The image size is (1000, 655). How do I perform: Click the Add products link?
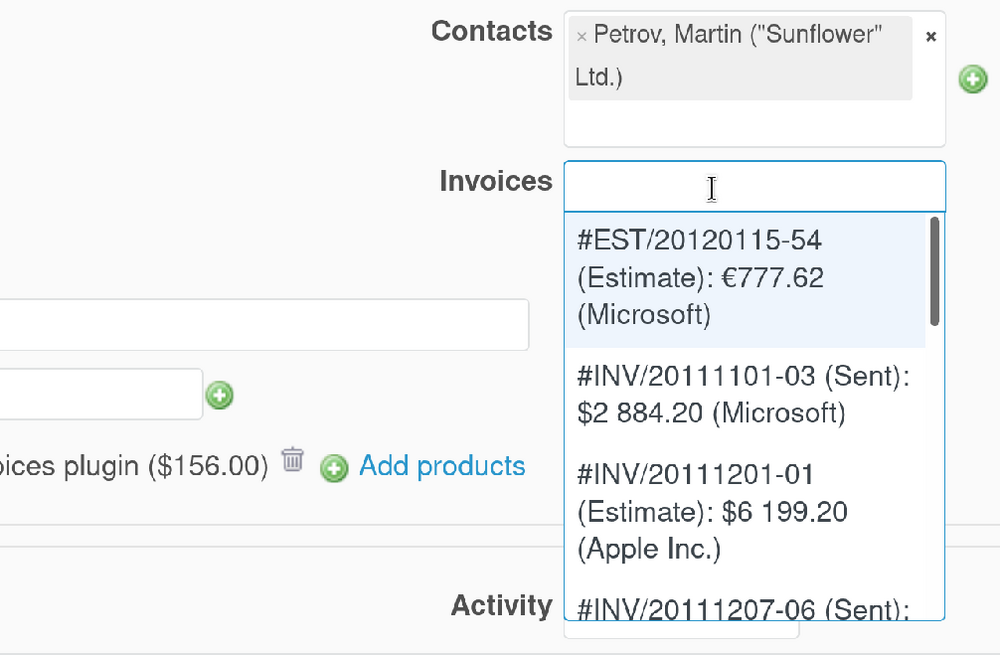(442, 466)
